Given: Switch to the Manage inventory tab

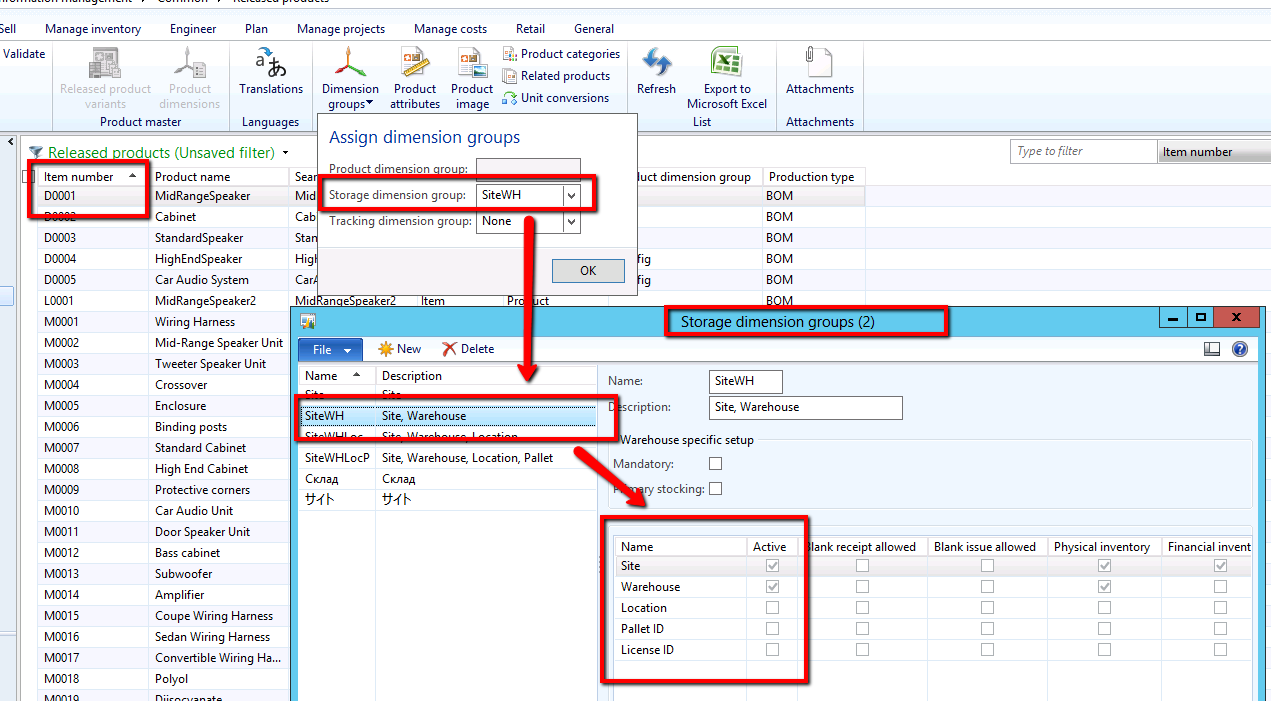Looking at the screenshot, I should [92, 28].
